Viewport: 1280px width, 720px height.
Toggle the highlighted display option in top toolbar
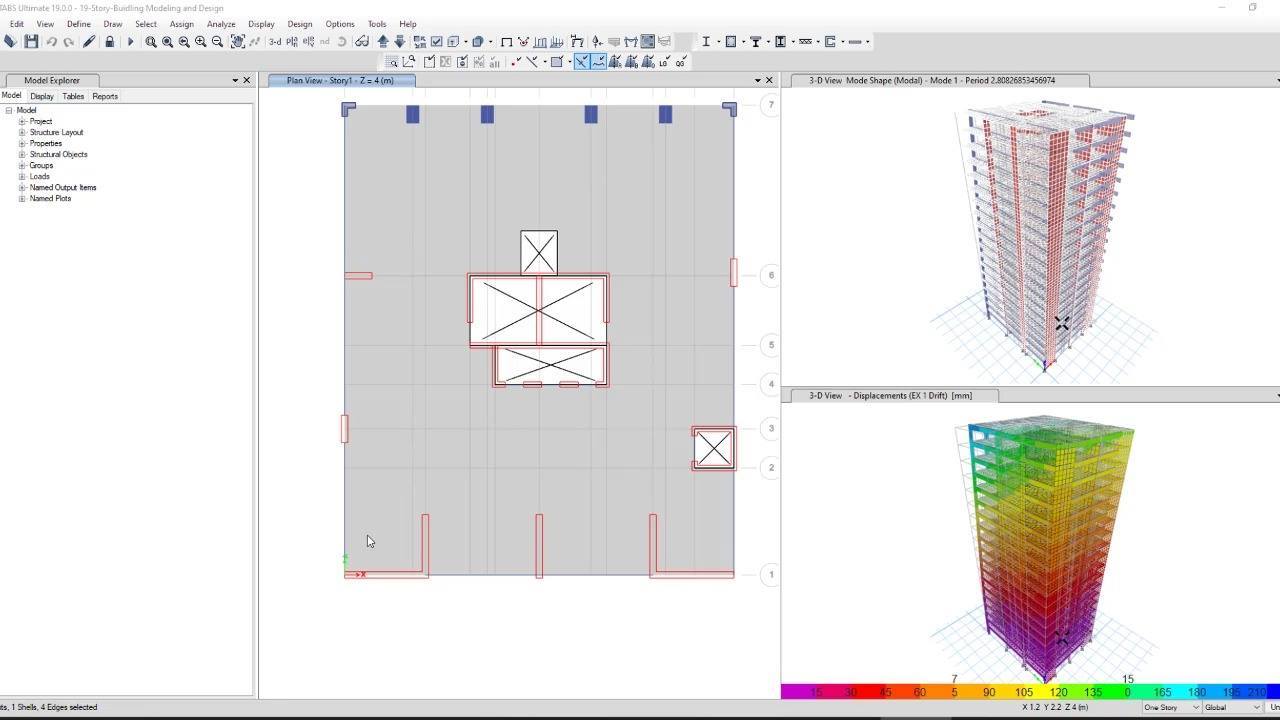pyautogui.click(x=648, y=41)
